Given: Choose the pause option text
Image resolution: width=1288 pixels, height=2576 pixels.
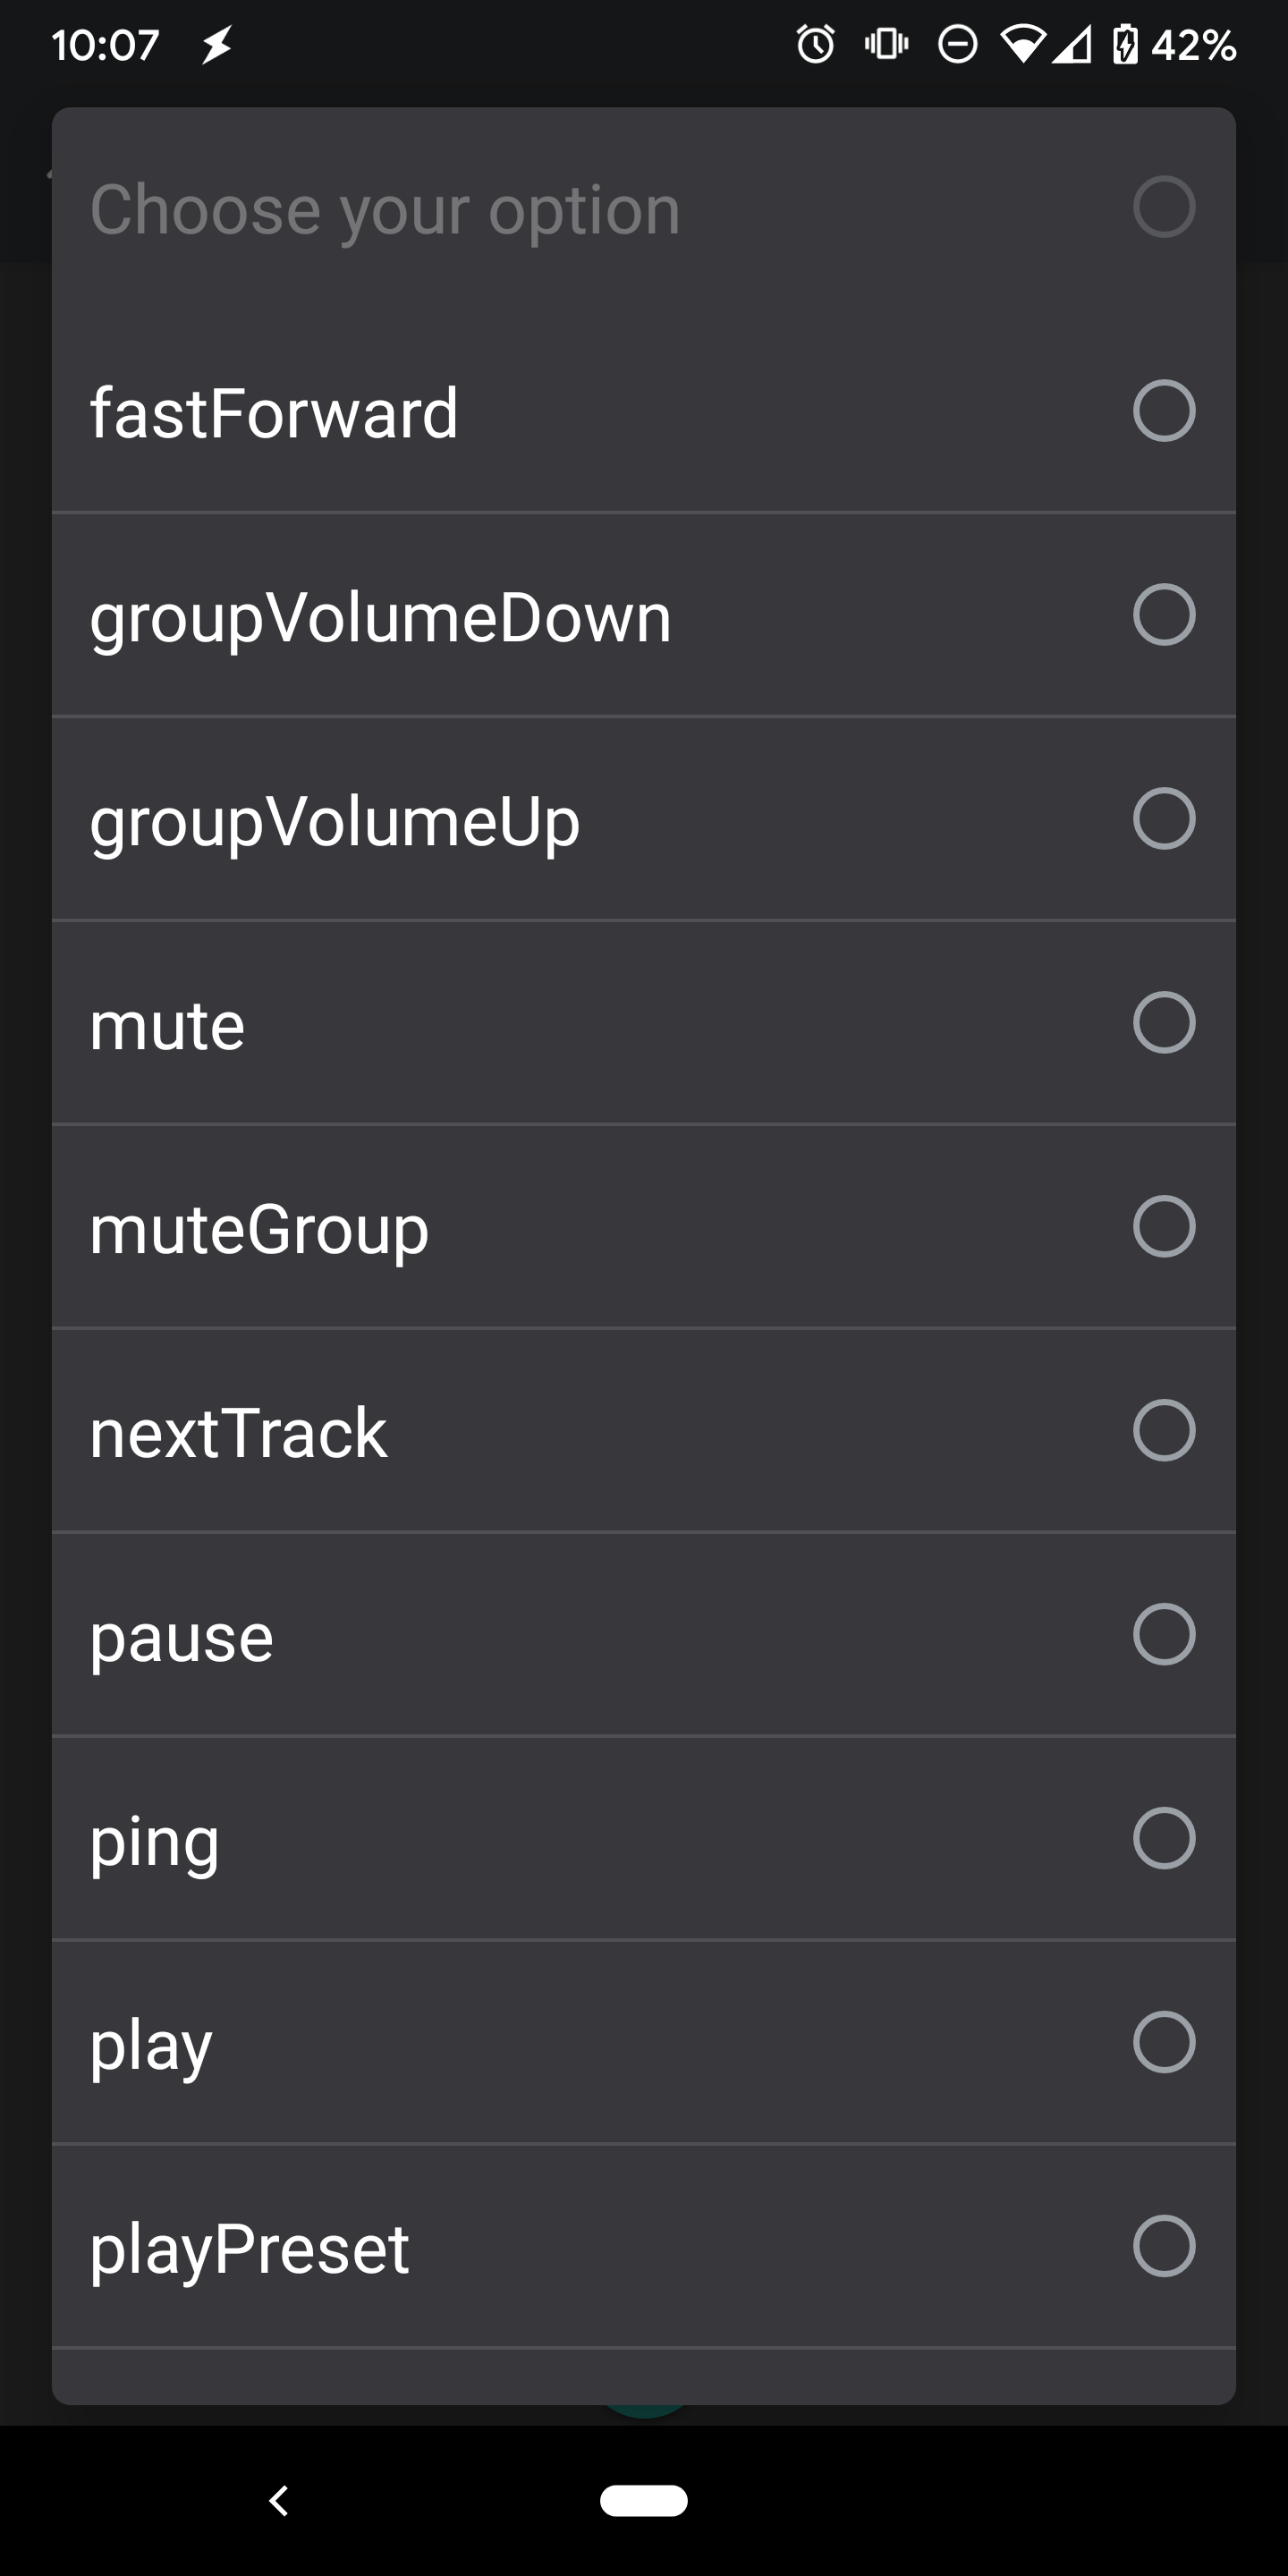Looking at the screenshot, I should point(182,1638).
